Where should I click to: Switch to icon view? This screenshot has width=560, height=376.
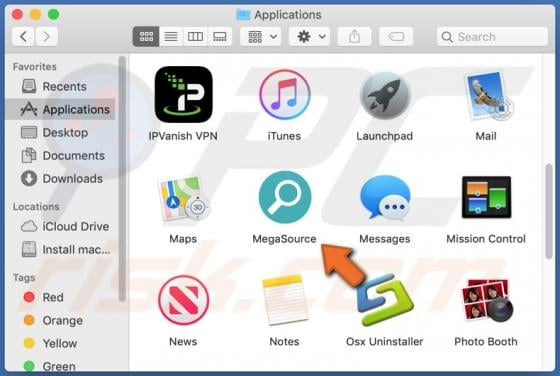click(146, 36)
